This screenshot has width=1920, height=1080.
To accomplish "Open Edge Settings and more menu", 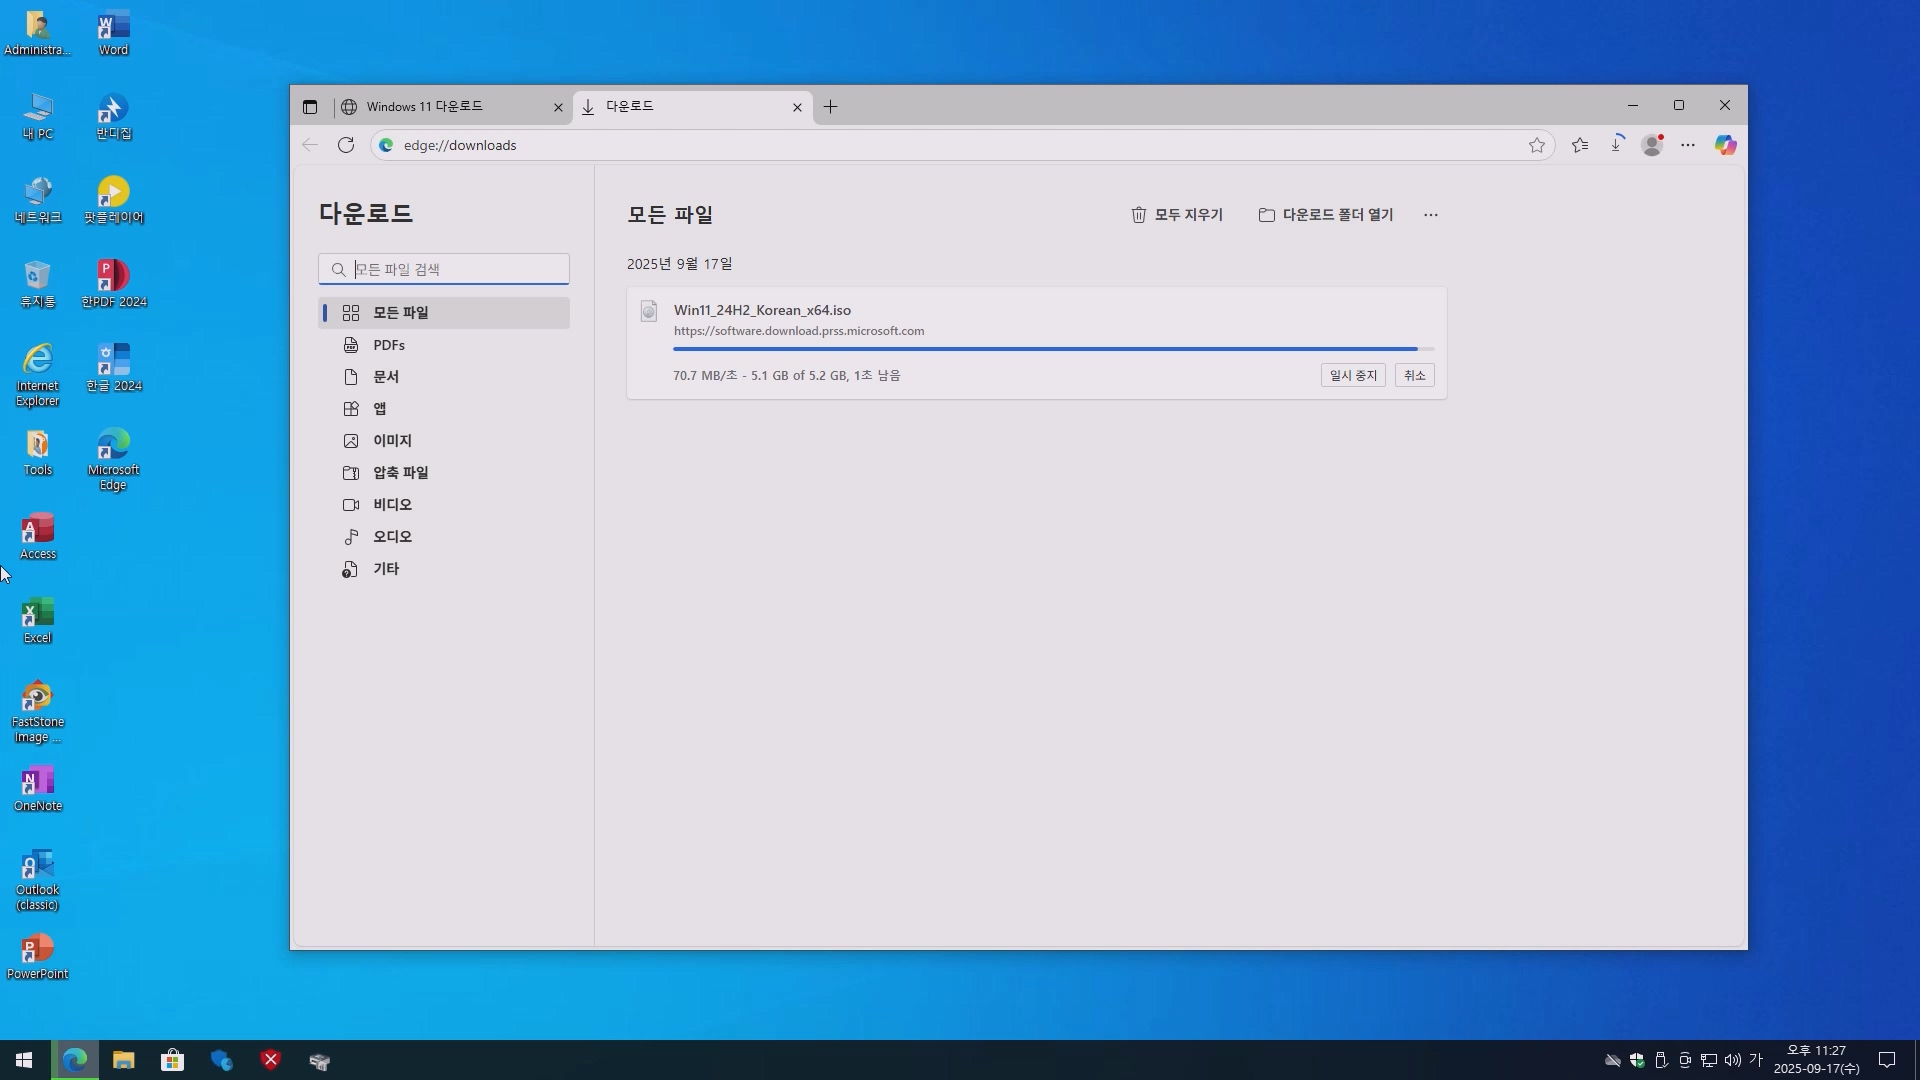I will pyautogui.click(x=1688, y=145).
